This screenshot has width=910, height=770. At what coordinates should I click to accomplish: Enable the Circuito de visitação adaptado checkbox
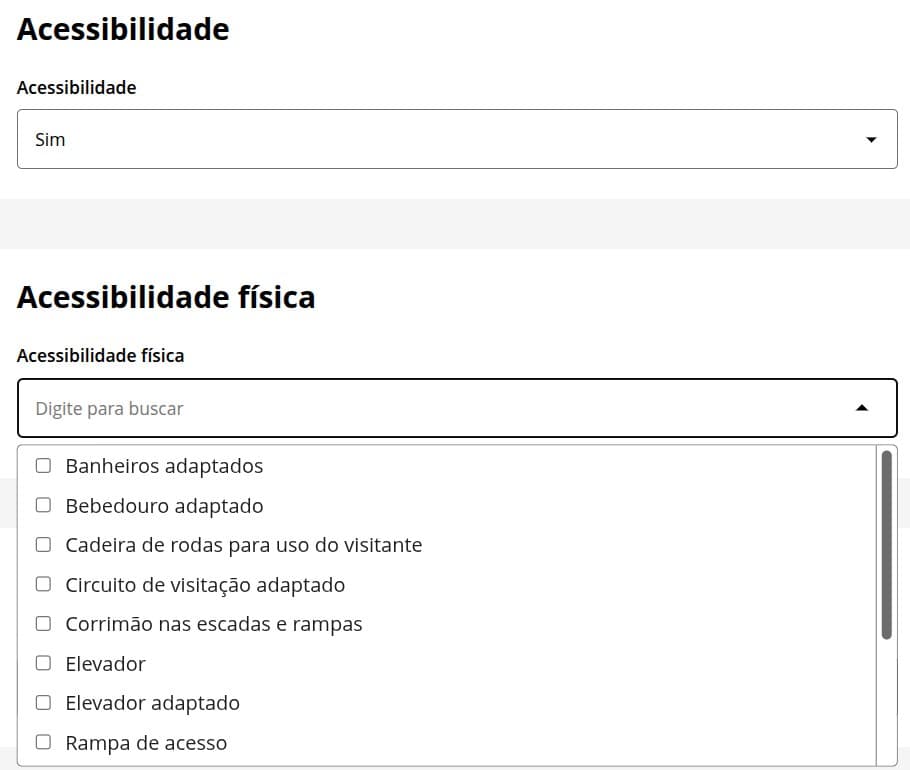pos(43,584)
